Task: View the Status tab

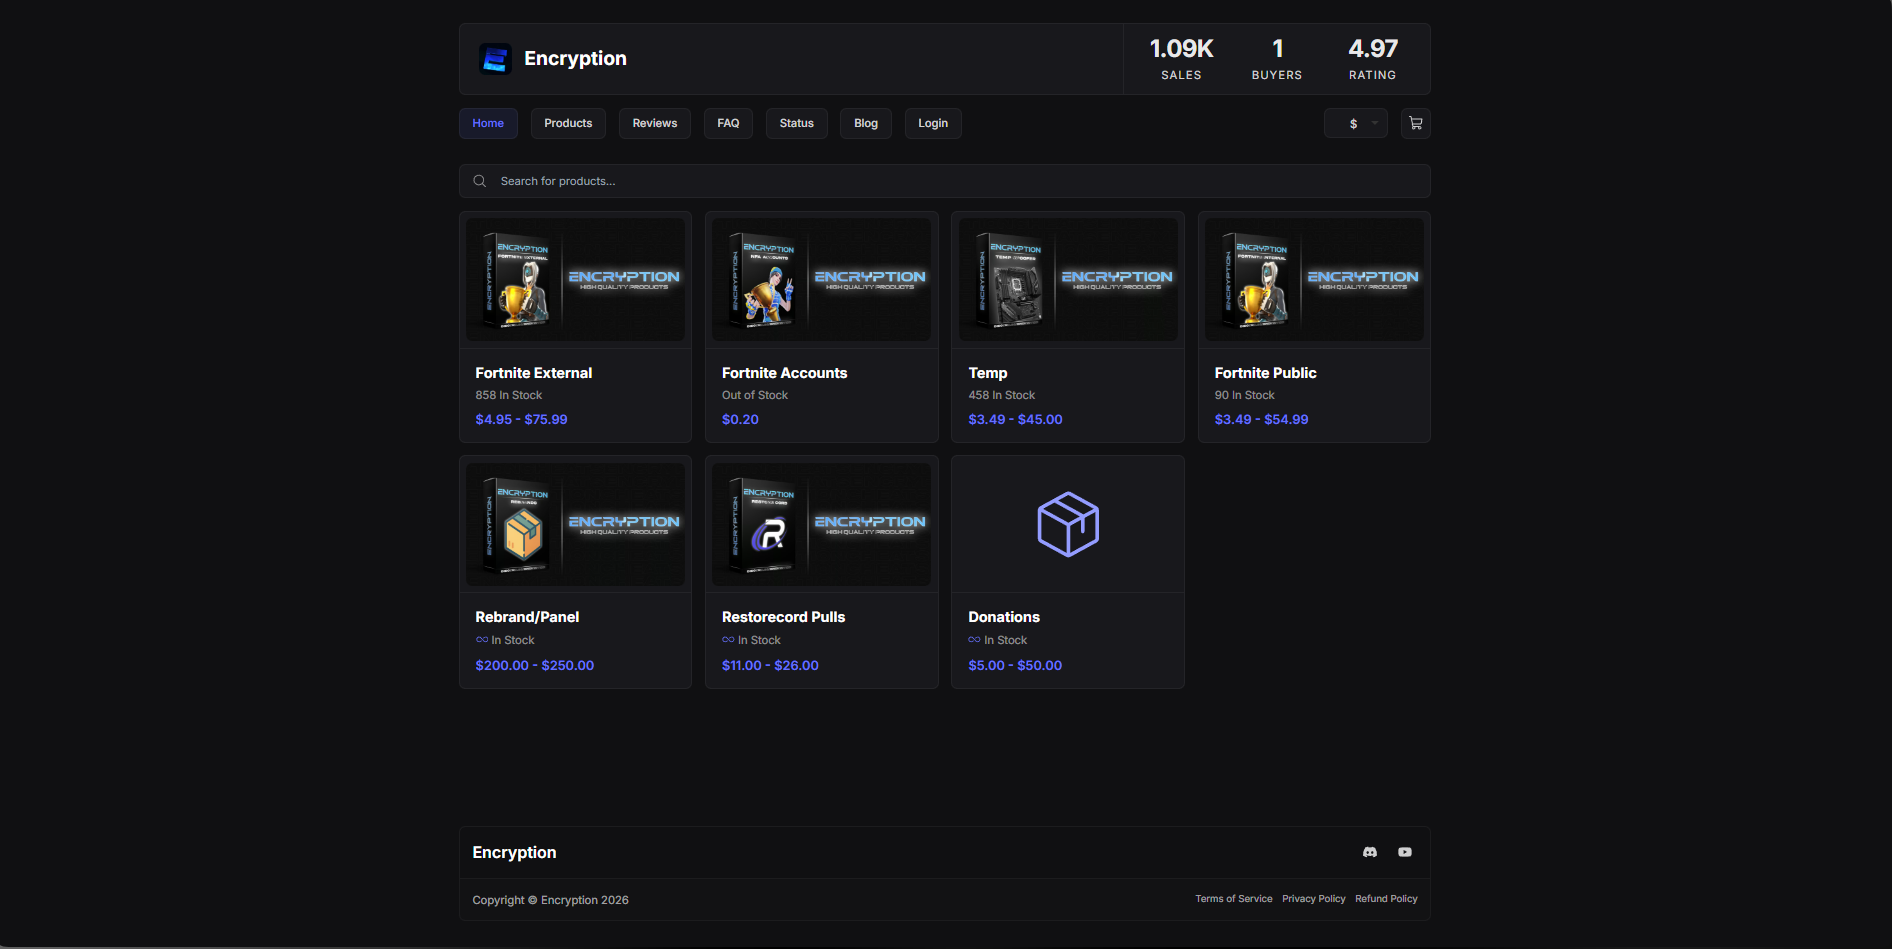Action: (797, 123)
